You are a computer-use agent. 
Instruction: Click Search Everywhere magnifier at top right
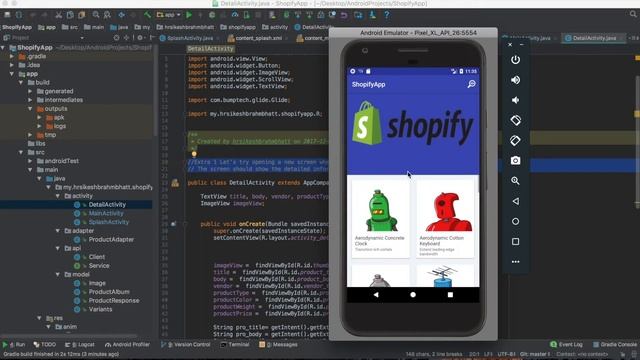coord(633,14)
